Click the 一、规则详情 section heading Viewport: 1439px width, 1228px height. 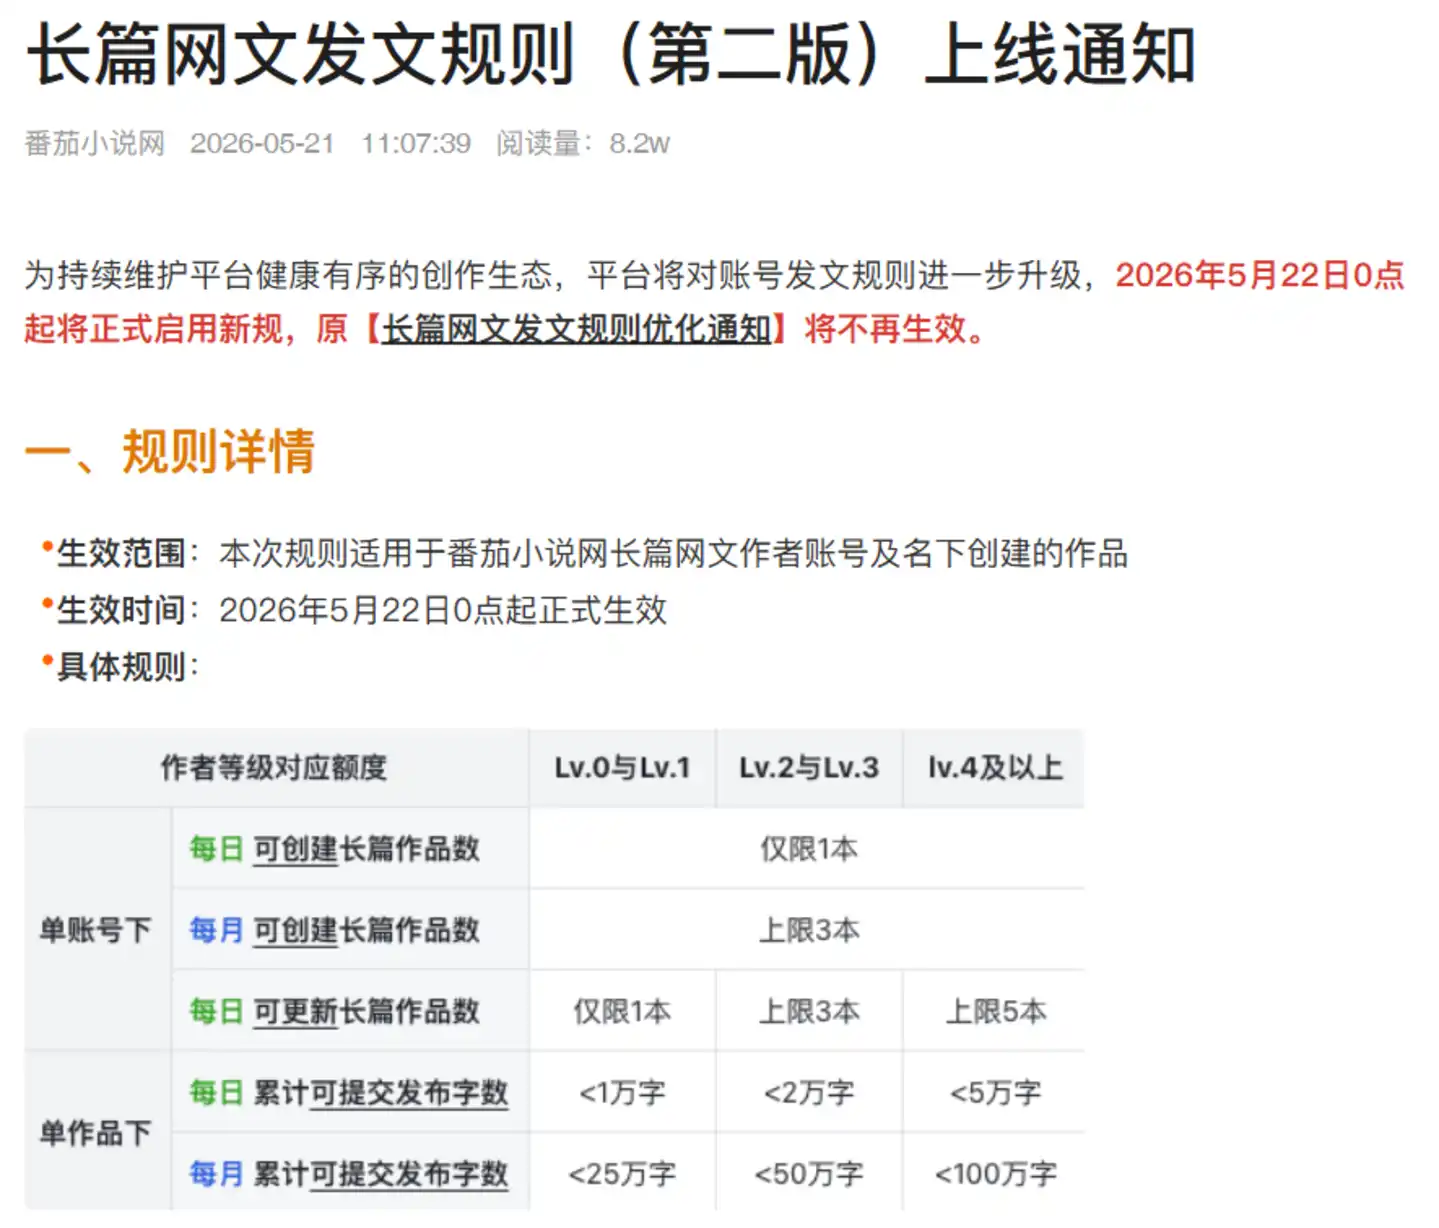[x=170, y=451]
